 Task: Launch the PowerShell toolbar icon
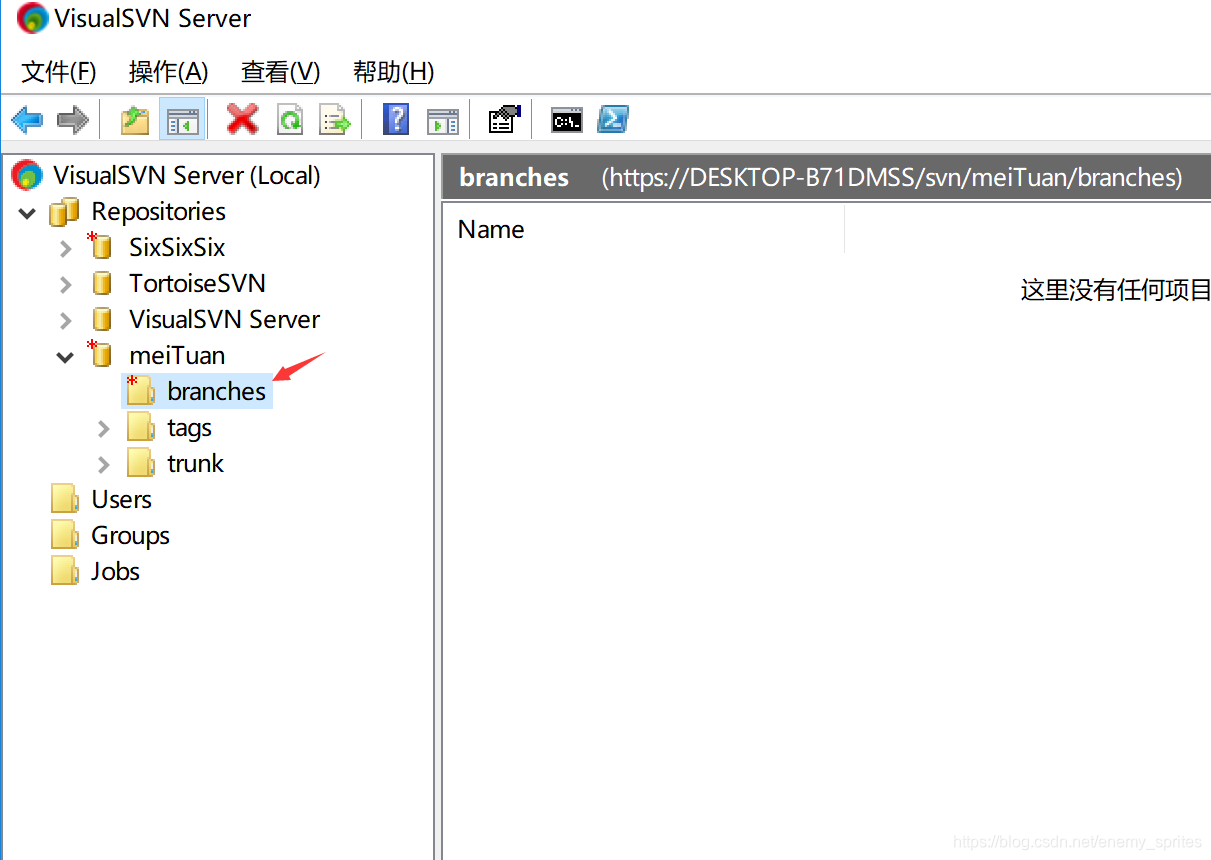coord(612,120)
